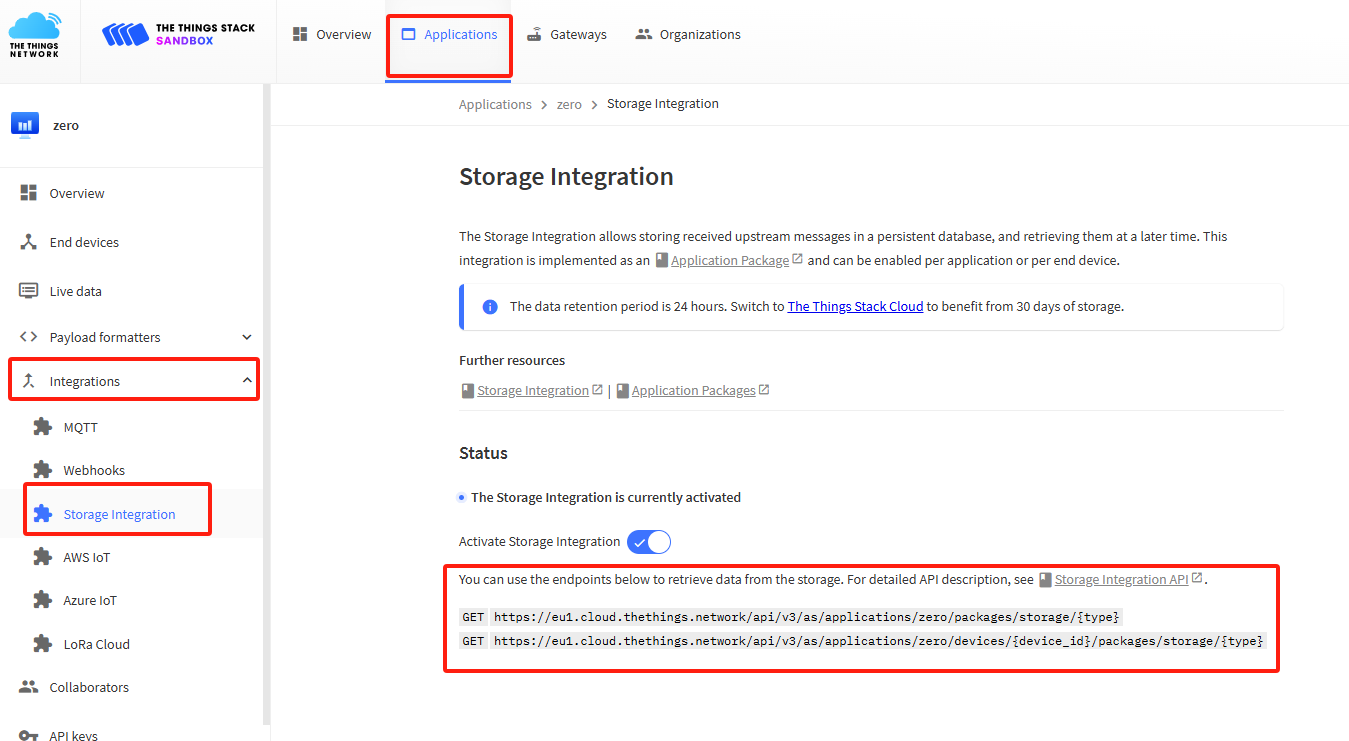
Task: Click book icon before Application Packages resource
Action: [x=623, y=391]
